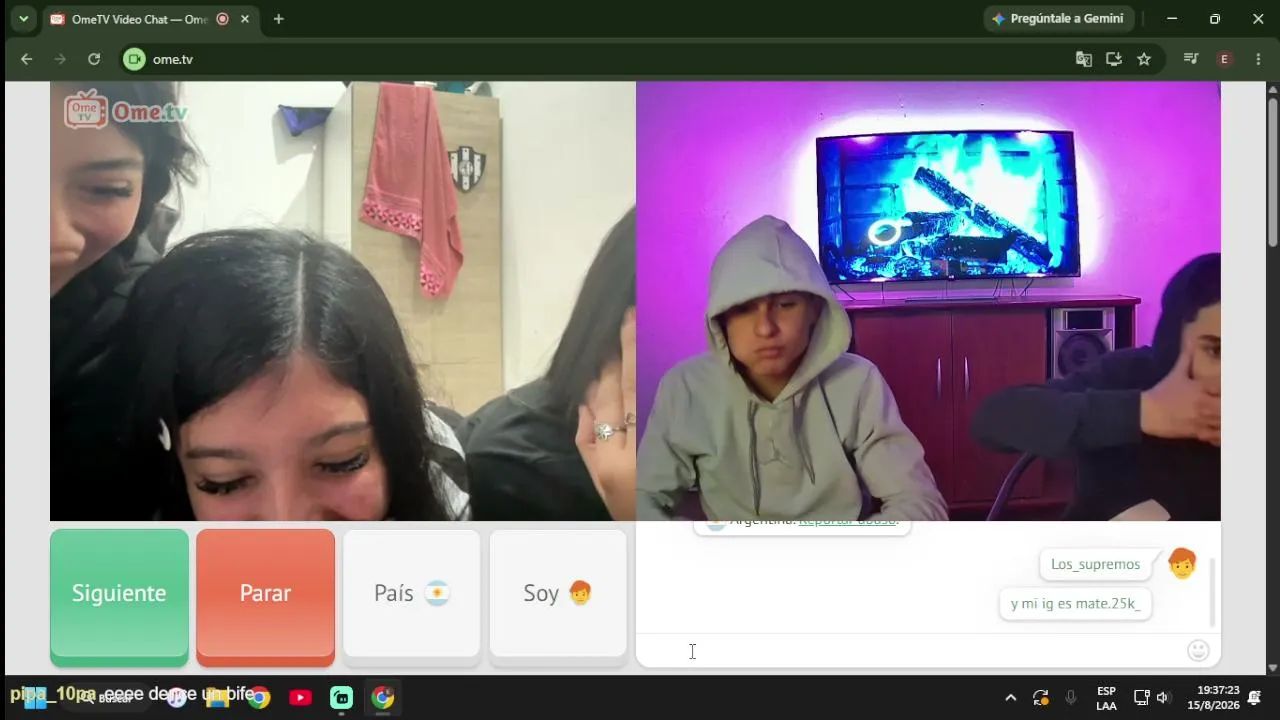This screenshot has width=1280, height=720.
Task: Open the clock and date flyout
Action: pyautogui.click(x=1213, y=698)
